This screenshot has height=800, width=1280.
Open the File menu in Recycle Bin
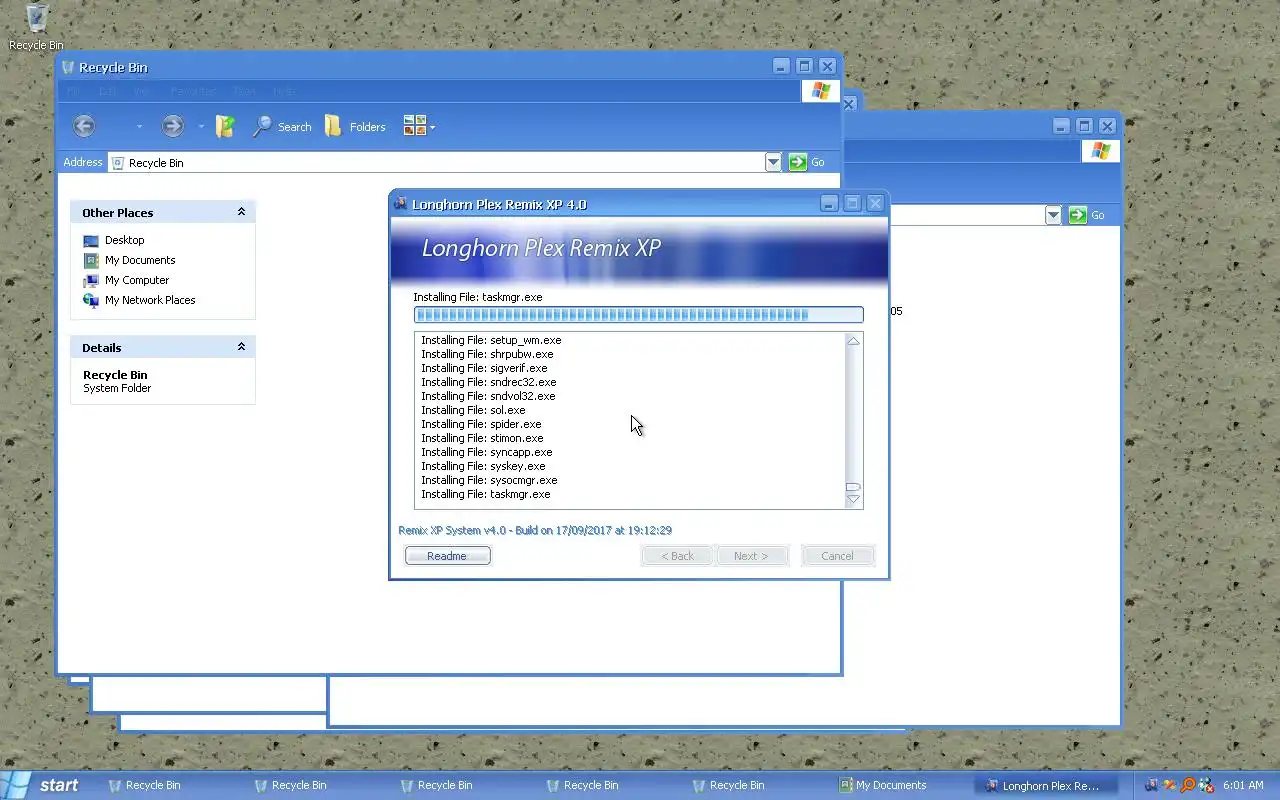[x=74, y=91]
